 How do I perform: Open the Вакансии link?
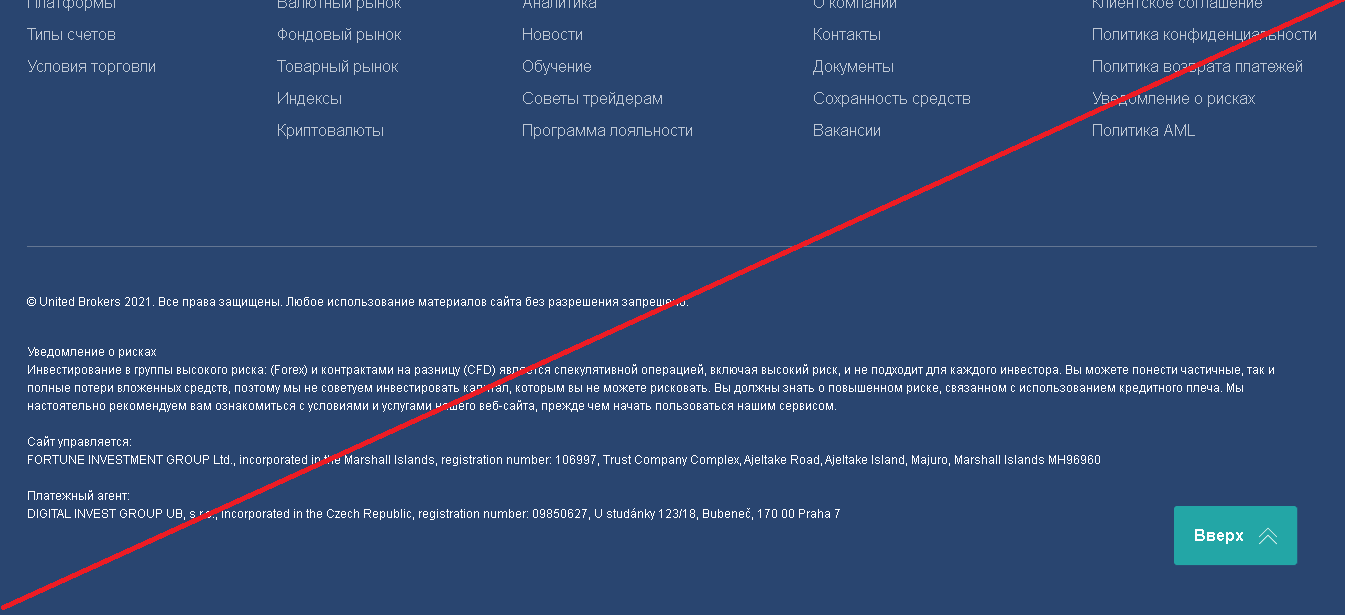tap(847, 131)
